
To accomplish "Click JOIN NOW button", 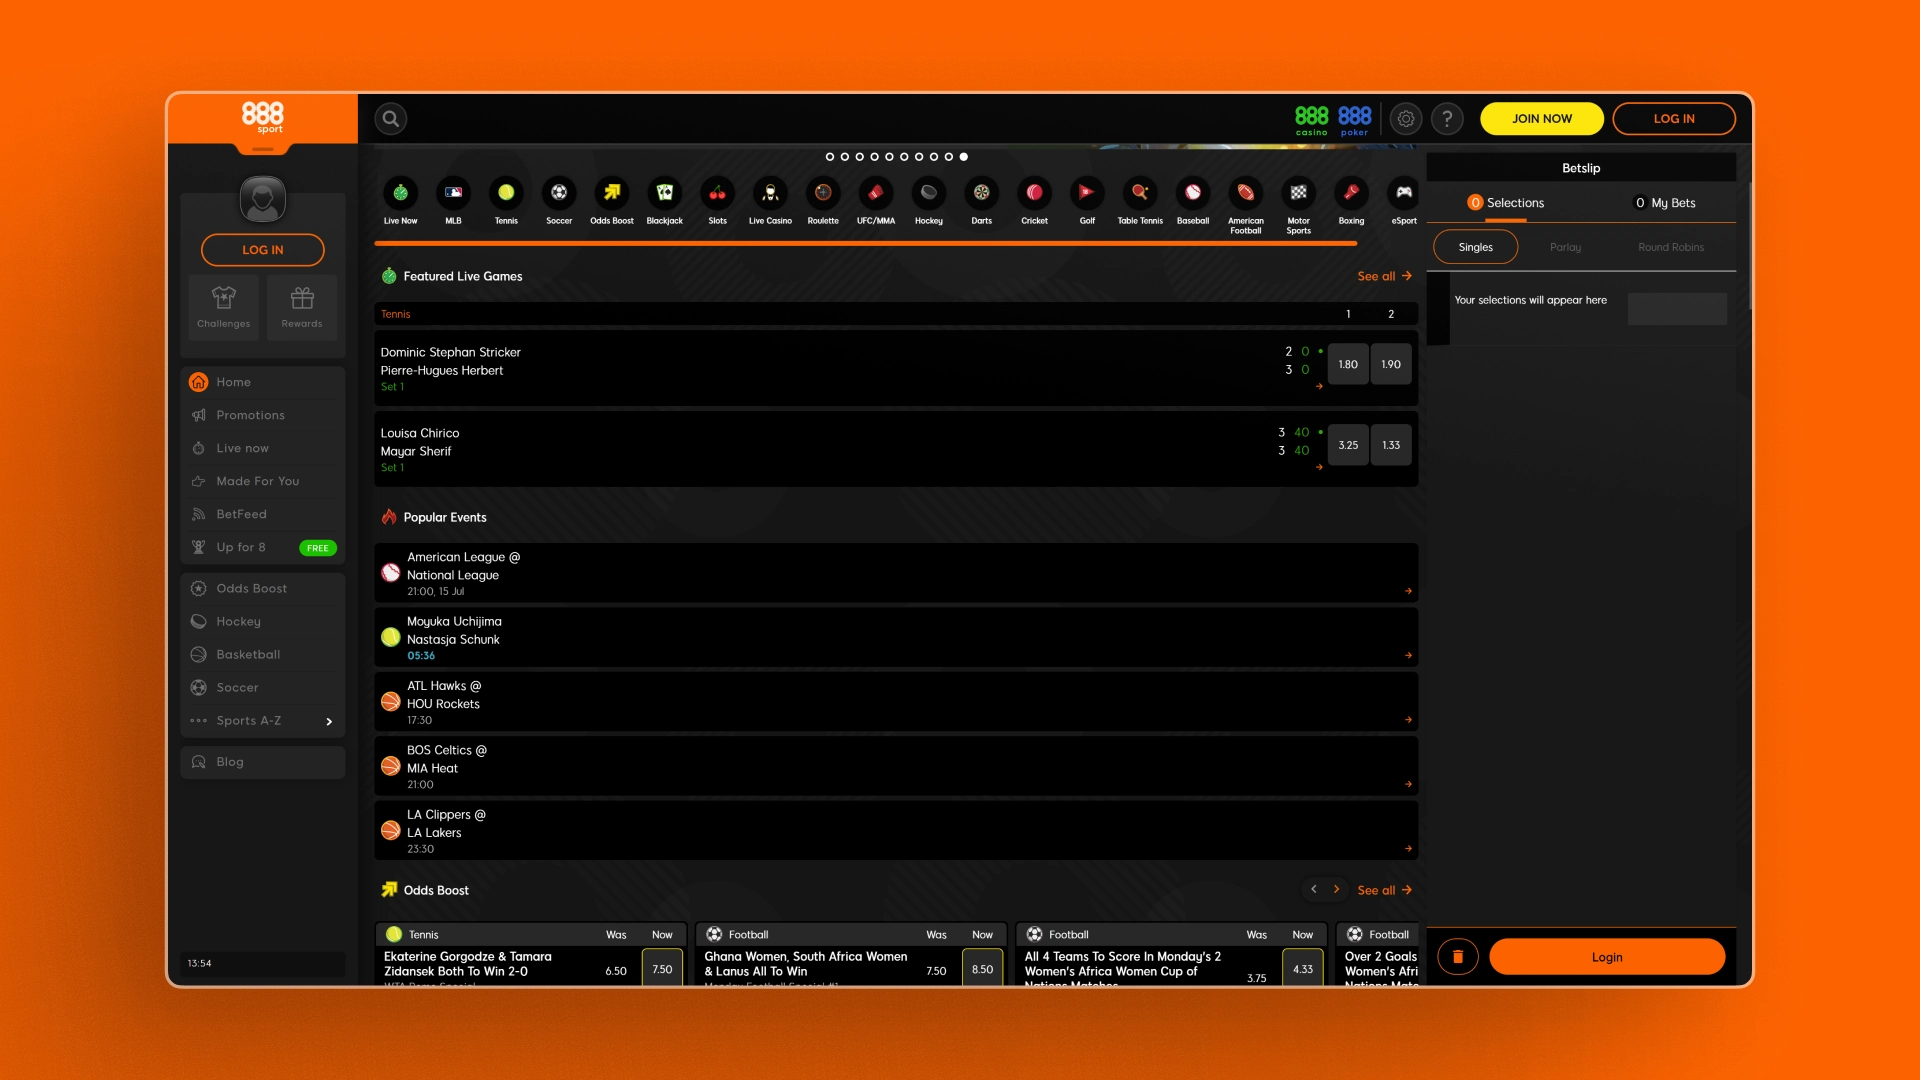I will pos(1541,119).
